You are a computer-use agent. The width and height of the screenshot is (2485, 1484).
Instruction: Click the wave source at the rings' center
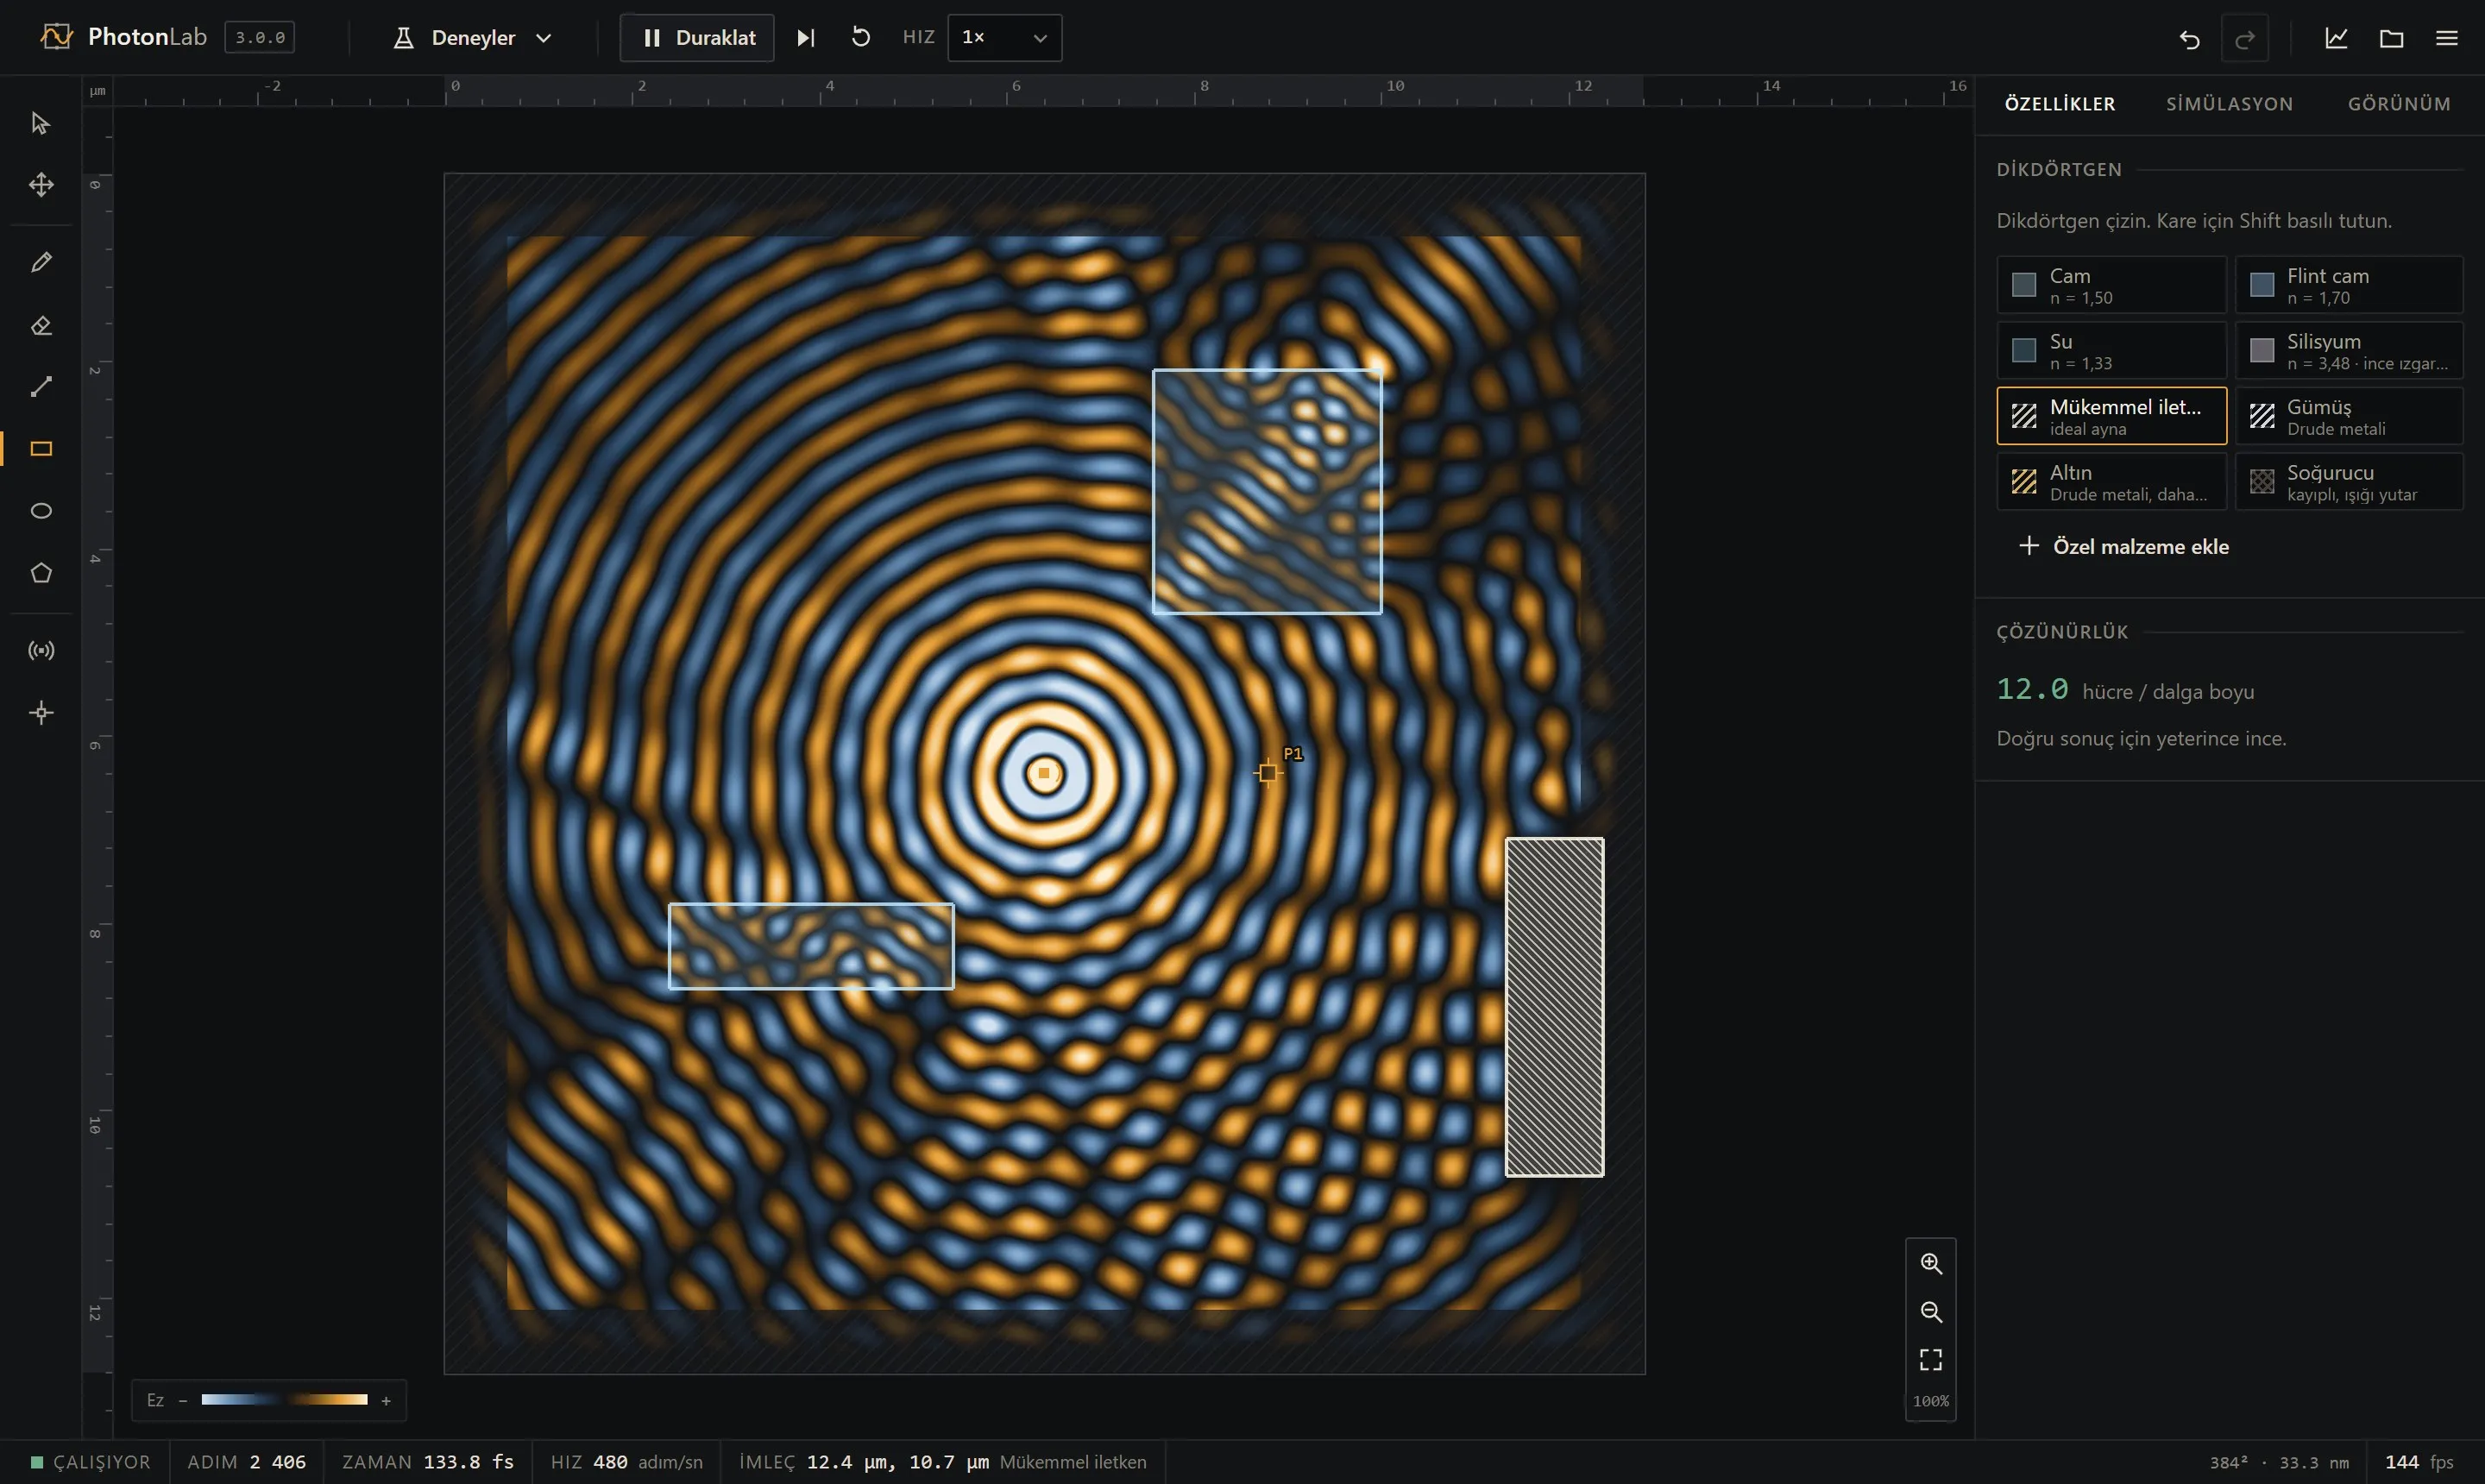click(1044, 773)
